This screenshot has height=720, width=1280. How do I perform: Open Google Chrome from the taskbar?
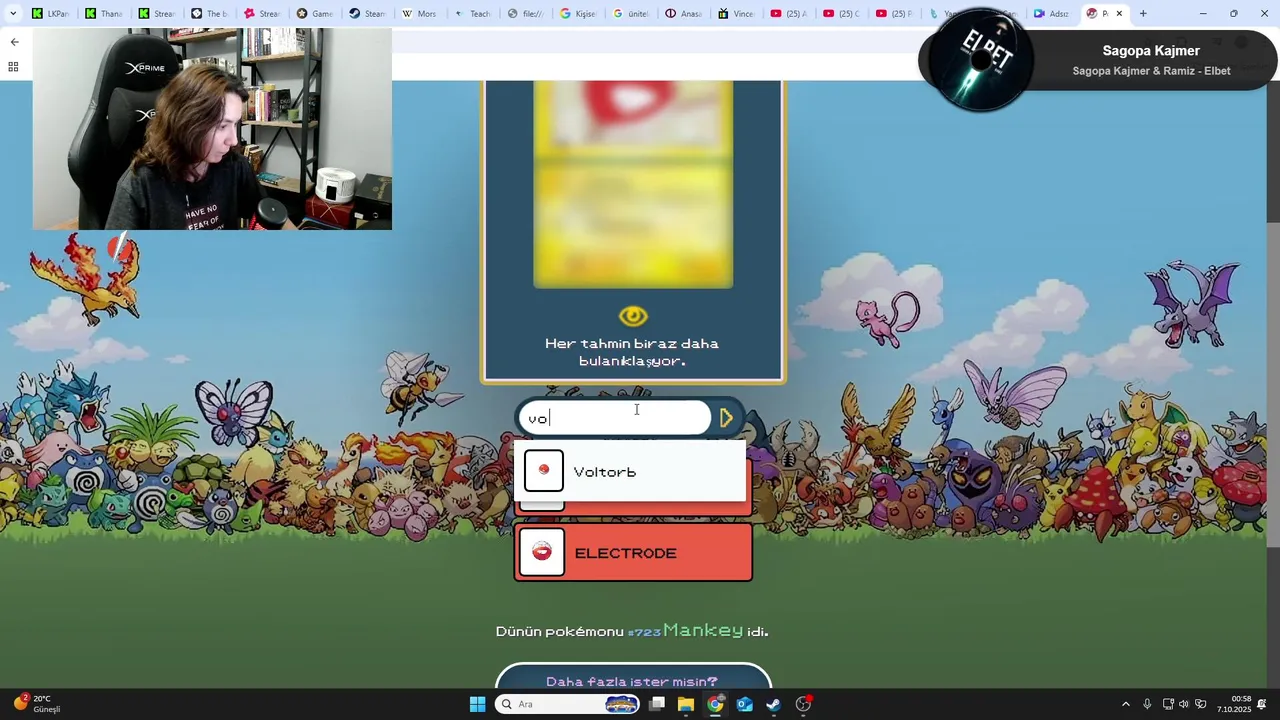click(715, 704)
